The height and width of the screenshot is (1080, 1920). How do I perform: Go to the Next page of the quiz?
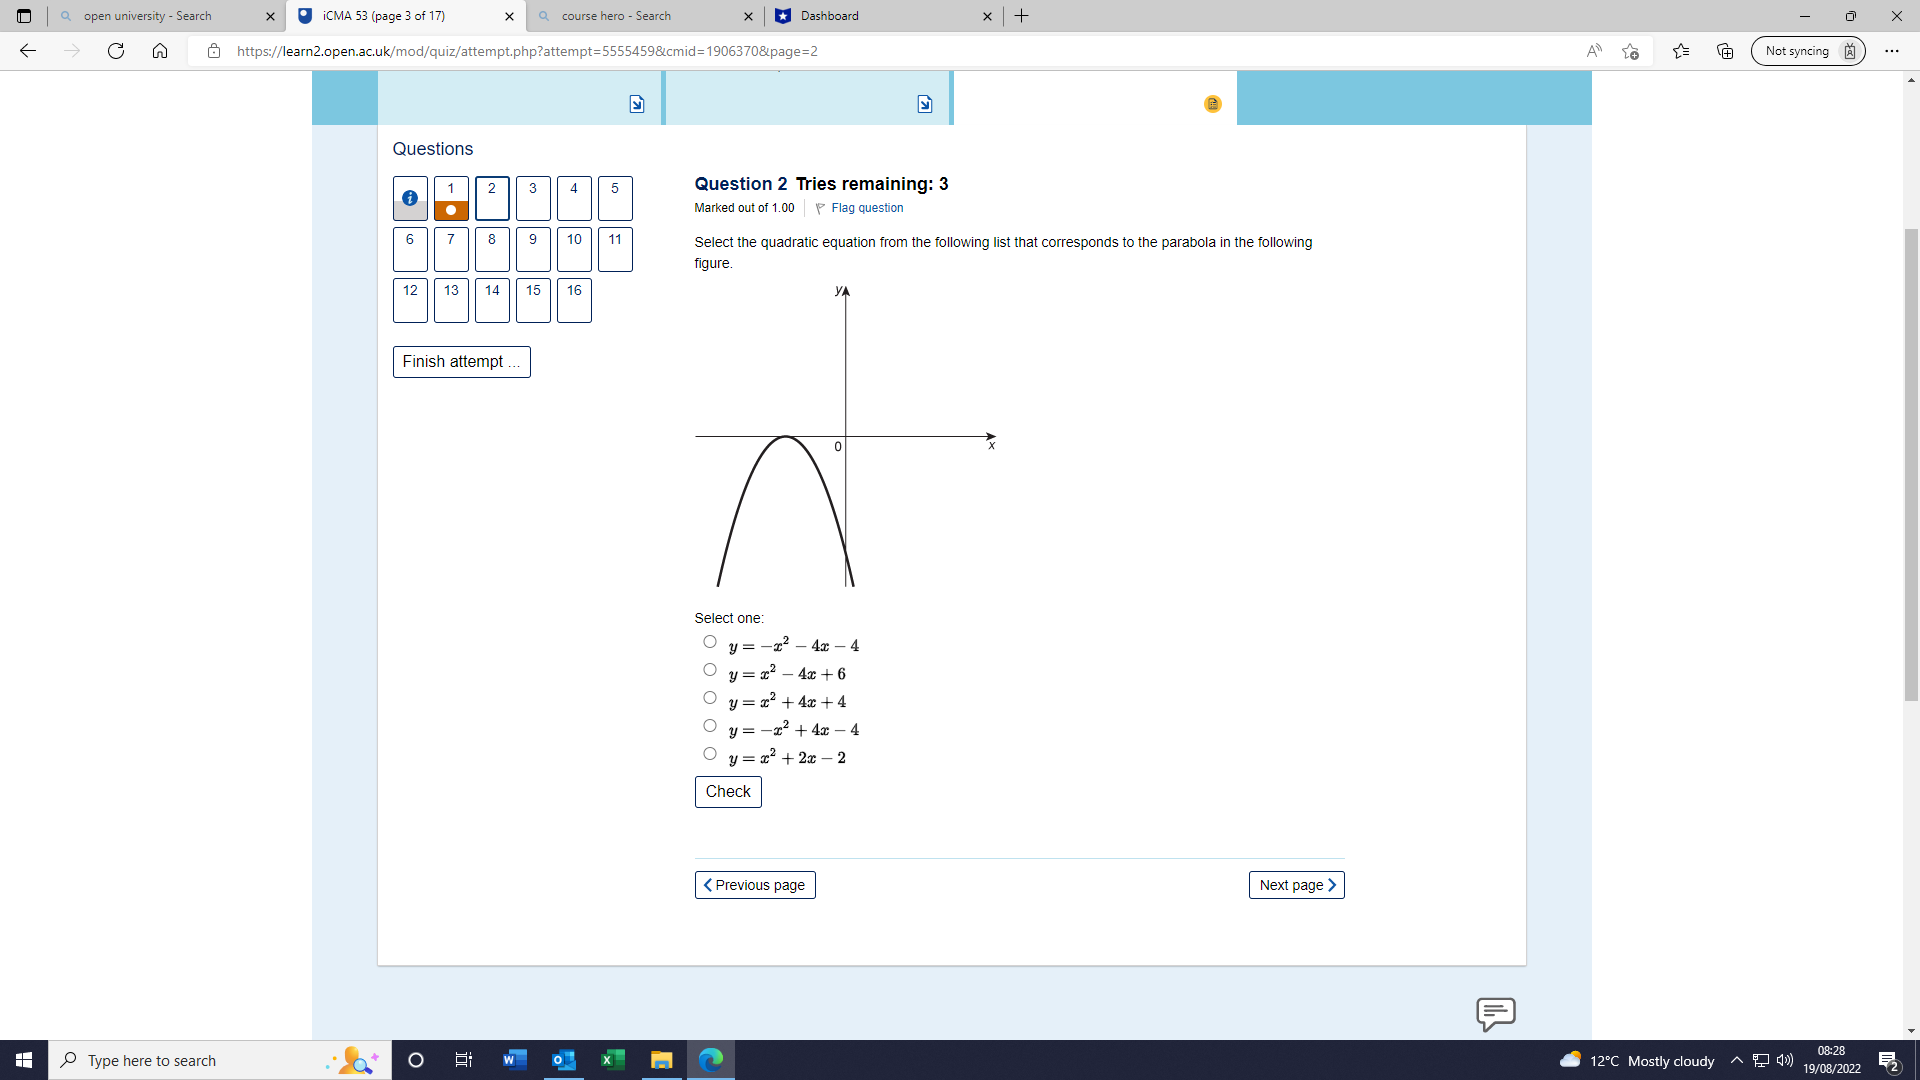tap(1296, 884)
